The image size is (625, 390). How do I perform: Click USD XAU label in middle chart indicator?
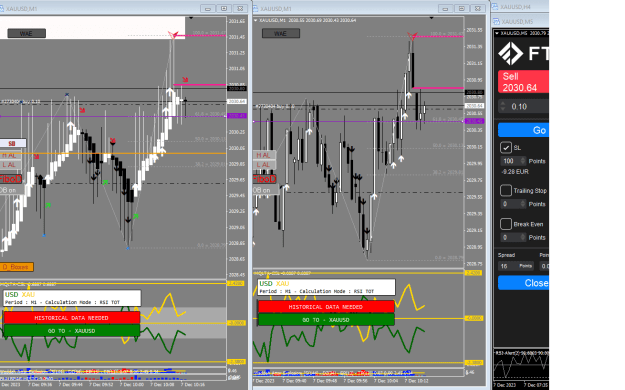click(x=274, y=284)
